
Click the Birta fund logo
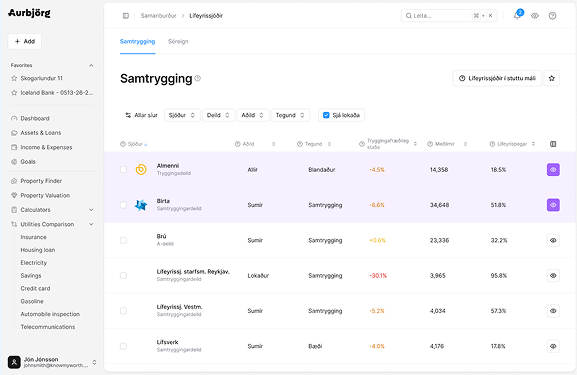point(141,205)
